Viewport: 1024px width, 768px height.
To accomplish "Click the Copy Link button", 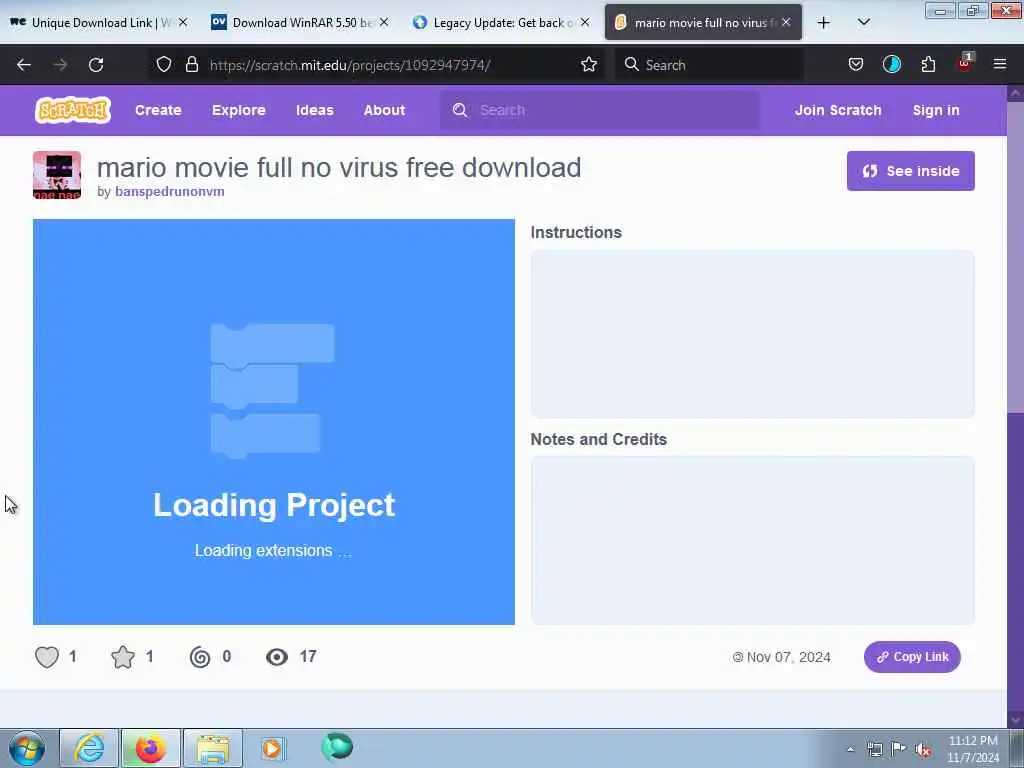I will (912, 657).
